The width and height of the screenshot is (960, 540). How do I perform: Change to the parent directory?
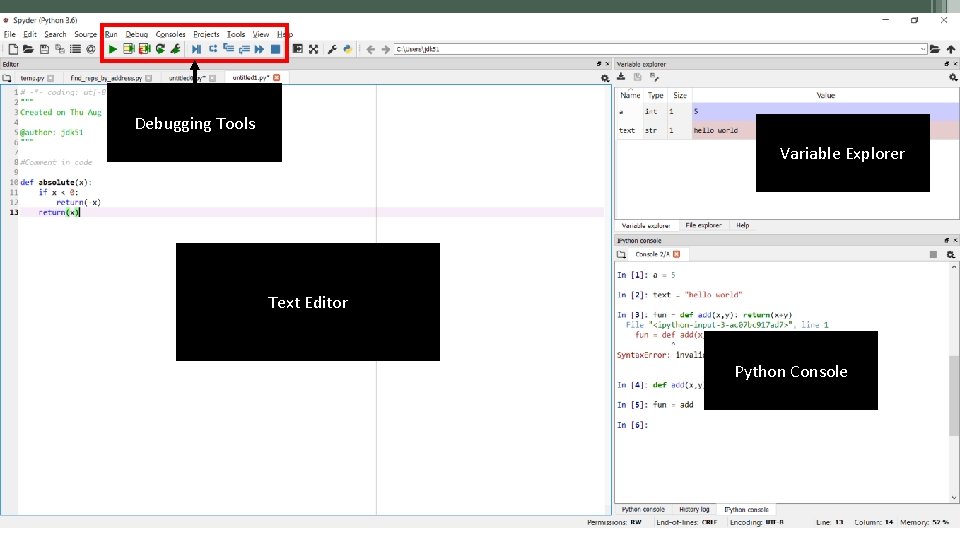951,49
